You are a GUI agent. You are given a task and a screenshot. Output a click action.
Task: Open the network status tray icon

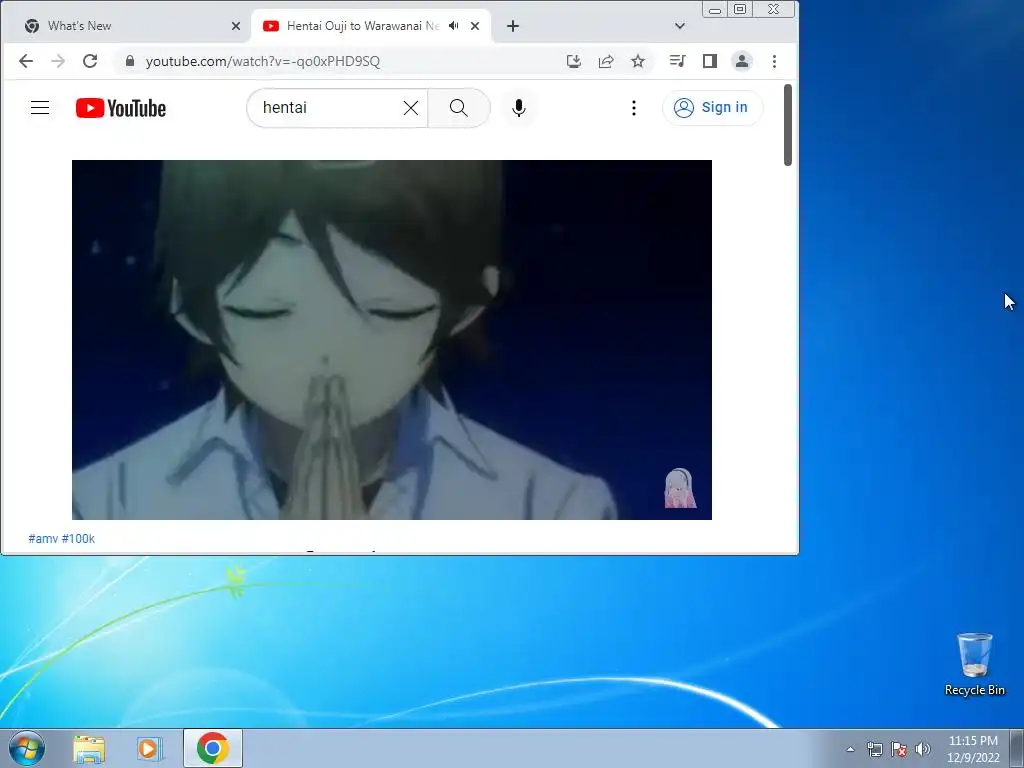874,749
